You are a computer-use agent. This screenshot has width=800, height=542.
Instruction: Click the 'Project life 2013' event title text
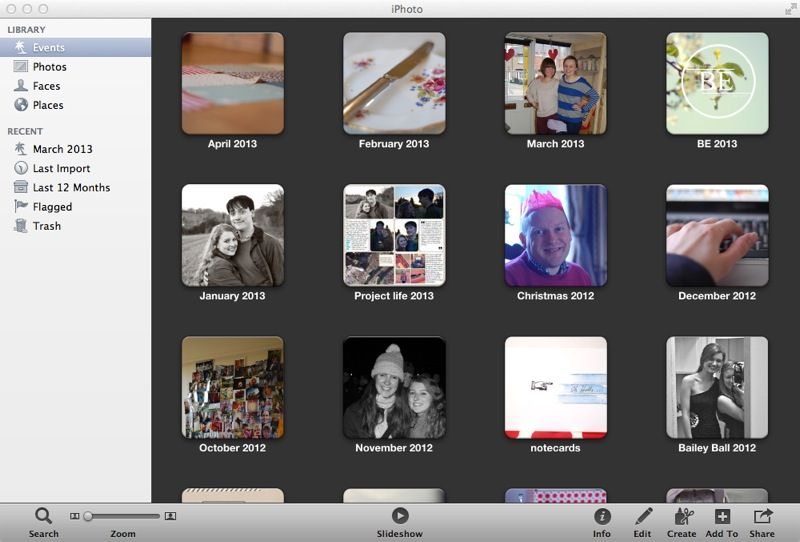click(394, 295)
